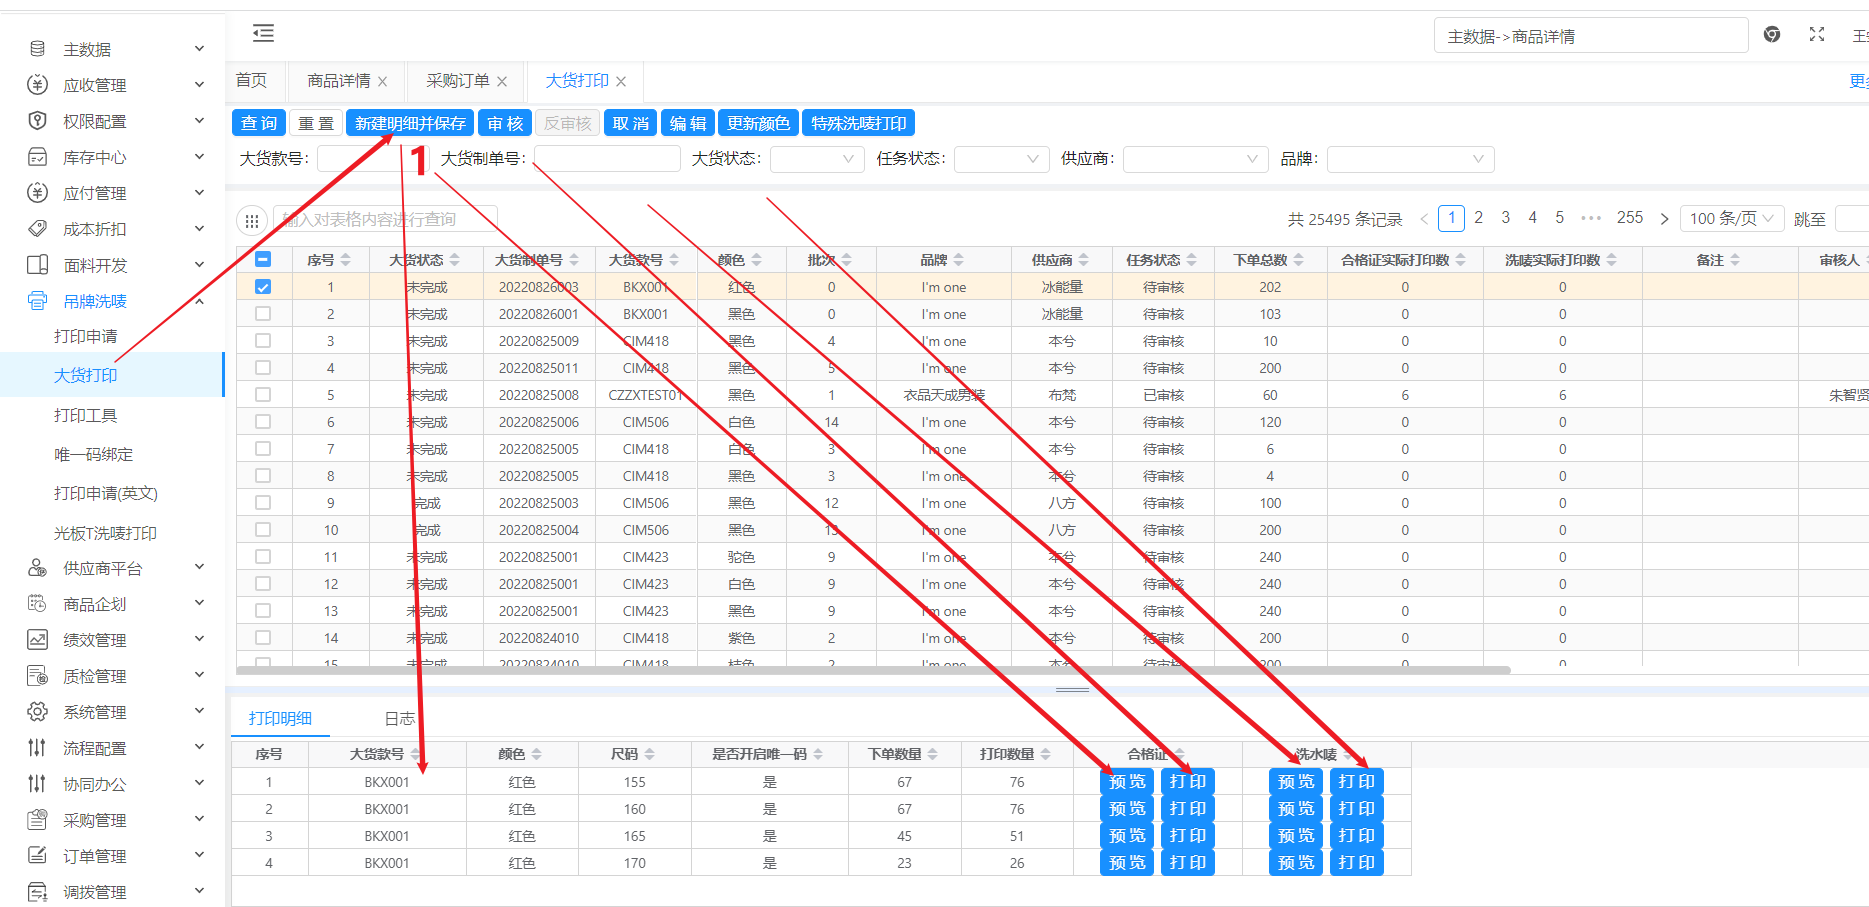
Task: Toggle the select-all header checkbox
Action: tap(263, 260)
